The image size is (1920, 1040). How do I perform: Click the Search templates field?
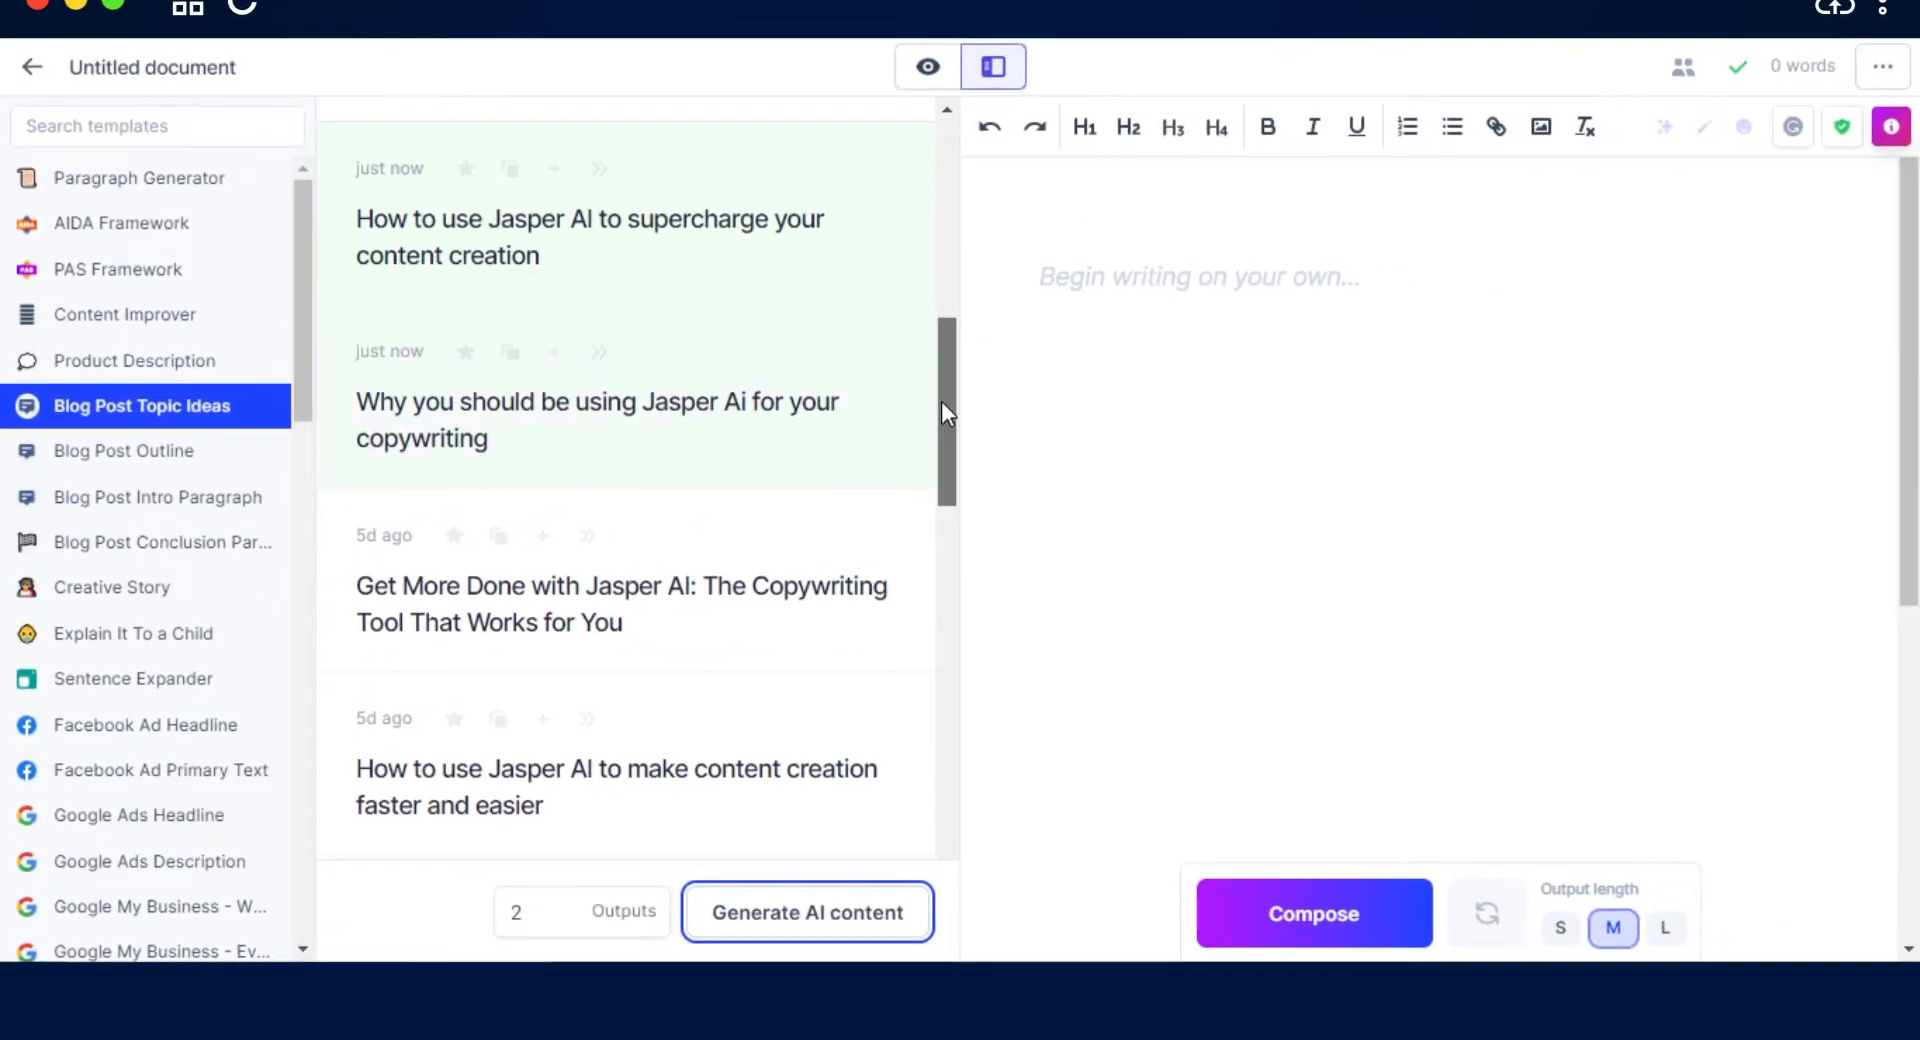pos(157,126)
